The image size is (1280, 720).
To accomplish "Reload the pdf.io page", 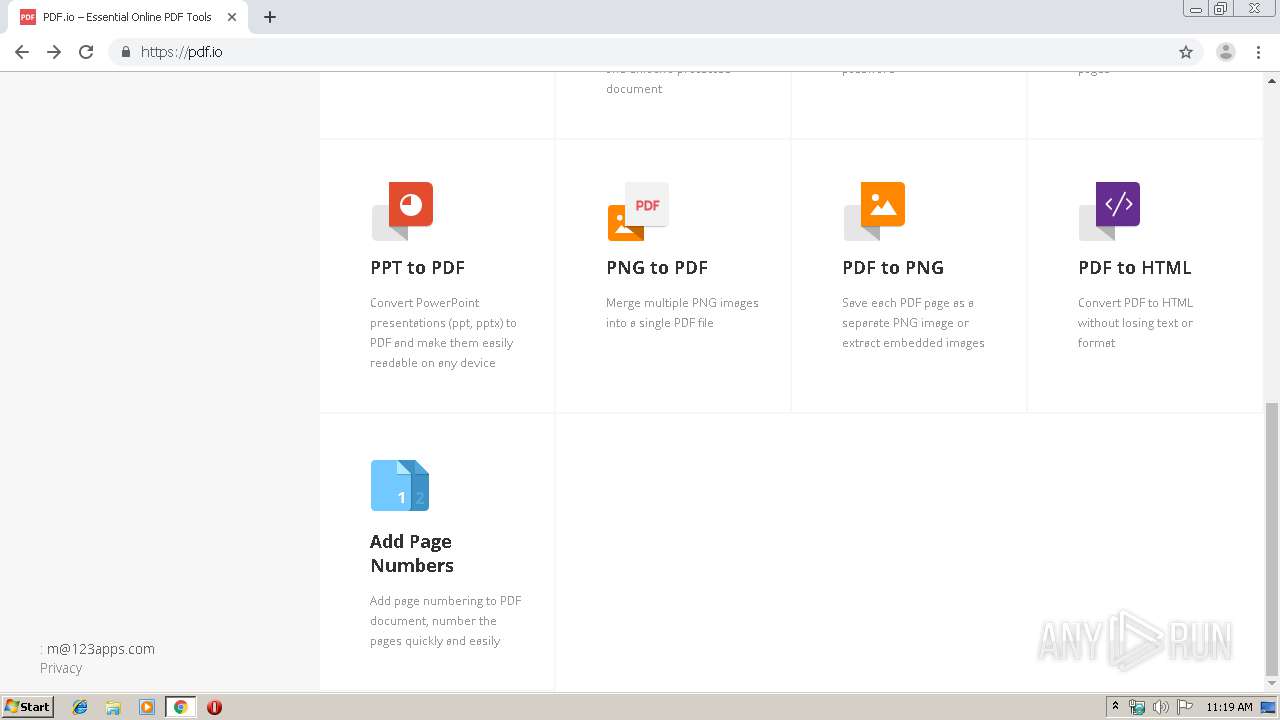I will point(86,52).
